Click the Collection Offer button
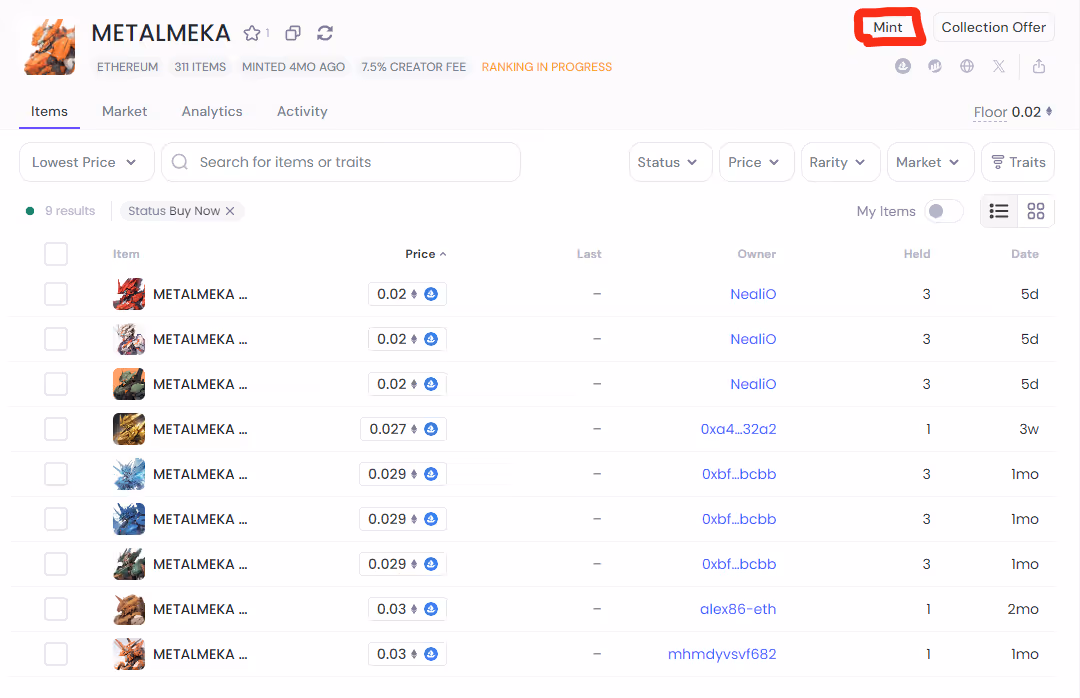Viewport: 1080px width, 698px height. [x=993, y=27]
